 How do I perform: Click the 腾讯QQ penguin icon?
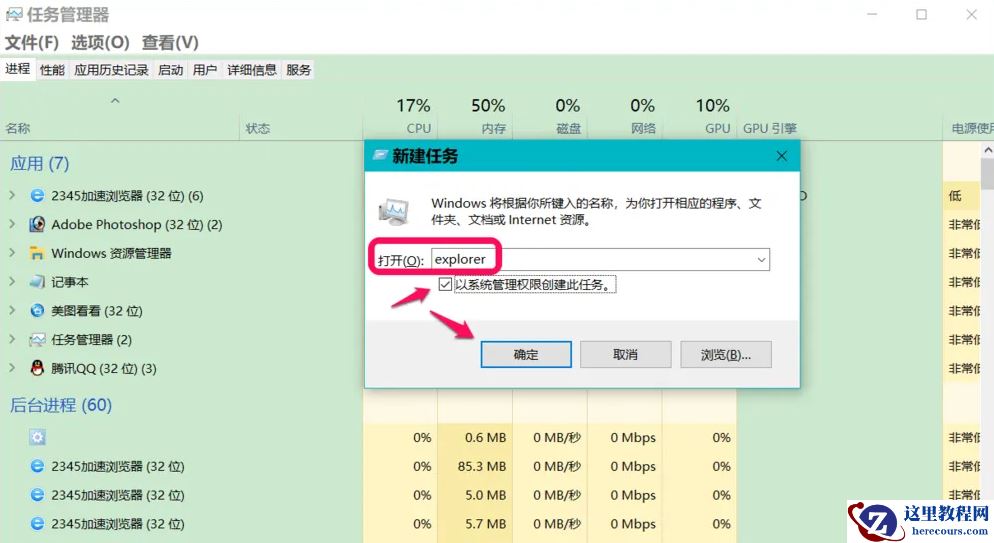37,368
